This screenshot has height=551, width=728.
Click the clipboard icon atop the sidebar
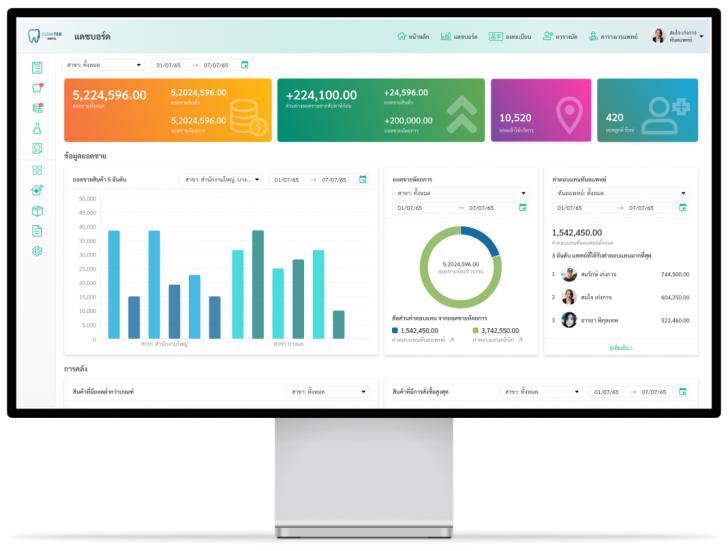[37, 68]
